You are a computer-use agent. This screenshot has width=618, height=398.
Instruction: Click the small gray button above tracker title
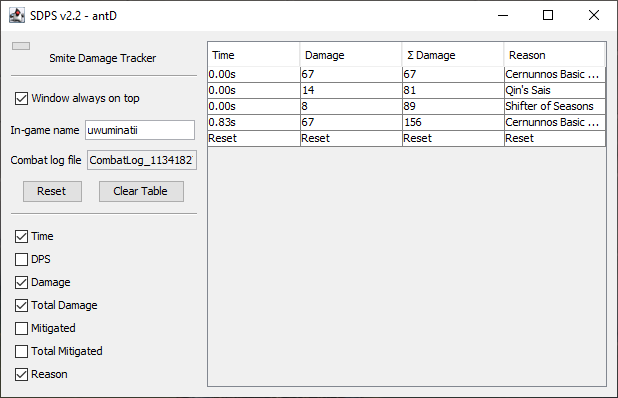pos(21,46)
